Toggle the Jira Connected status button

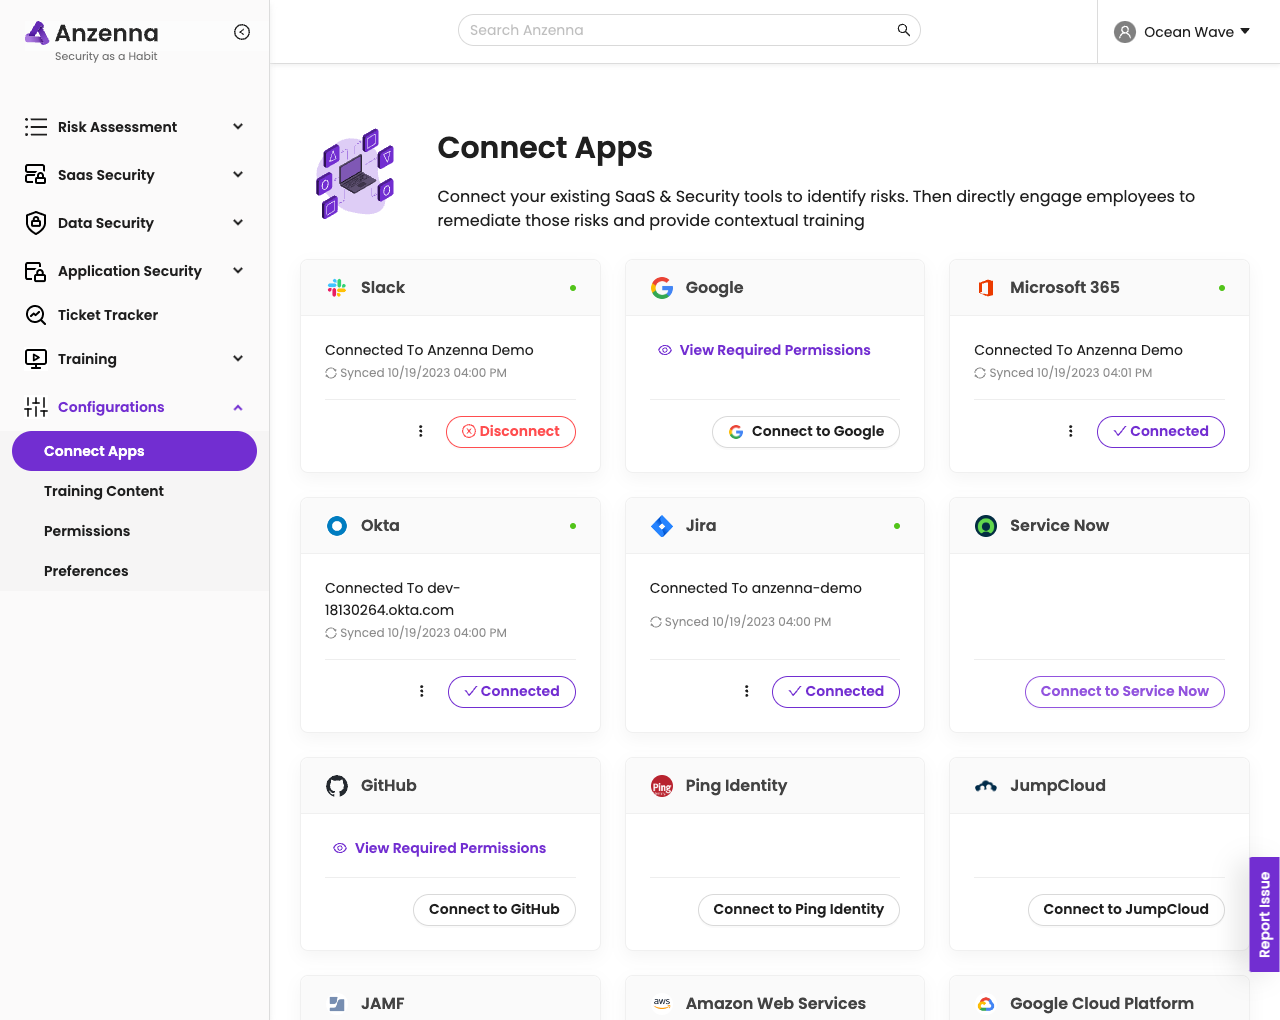point(835,691)
